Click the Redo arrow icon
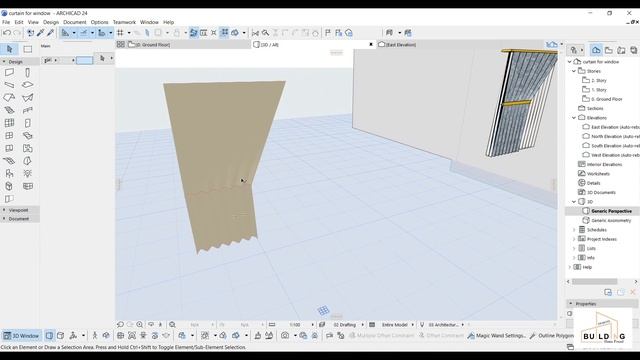The height and width of the screenshot is (360, 640). [x=17, y=33]
